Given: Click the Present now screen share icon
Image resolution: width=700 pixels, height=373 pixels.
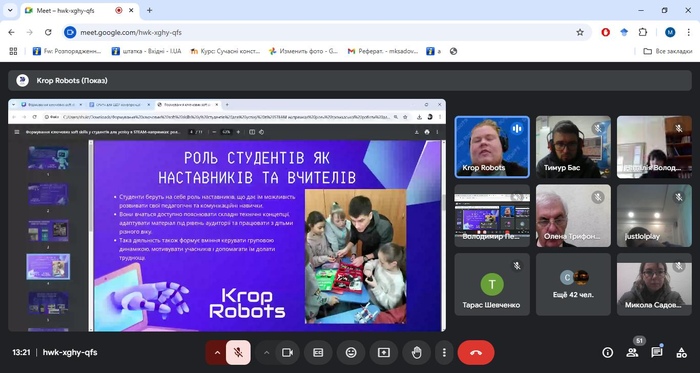Looking at the screenshot, I should tap(383, 352).
